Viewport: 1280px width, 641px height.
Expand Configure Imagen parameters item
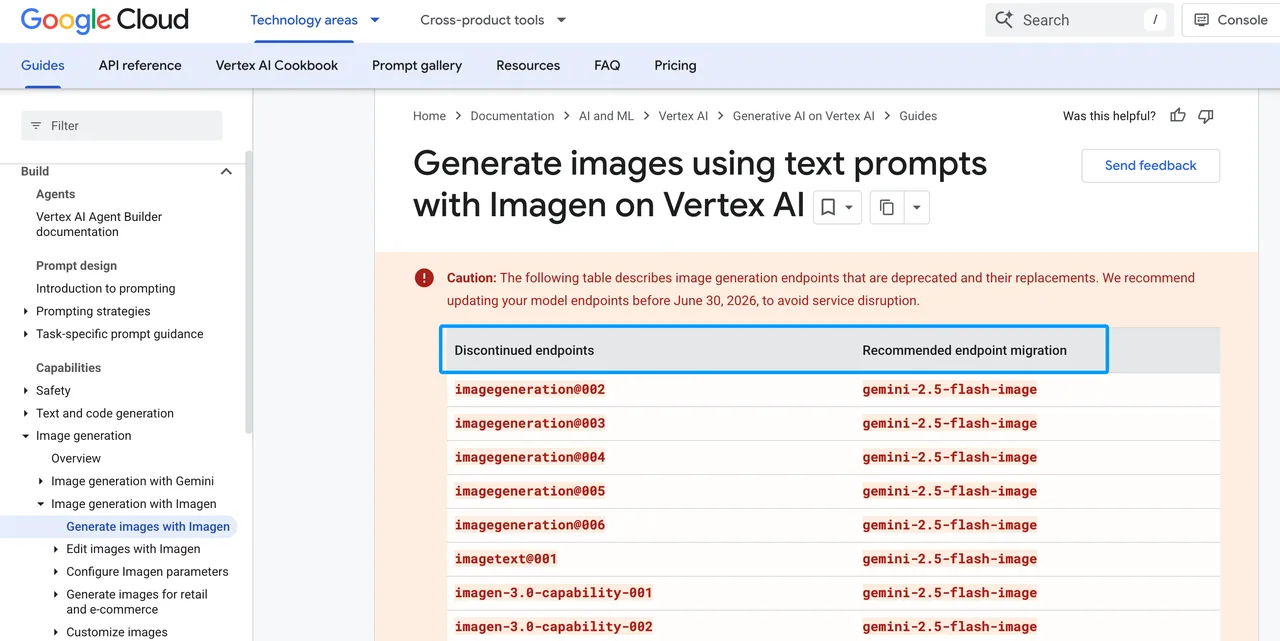(56, 572)
